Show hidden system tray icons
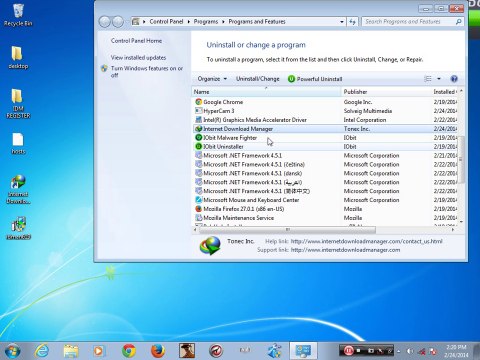480x360 pixels. coord(399,351)
